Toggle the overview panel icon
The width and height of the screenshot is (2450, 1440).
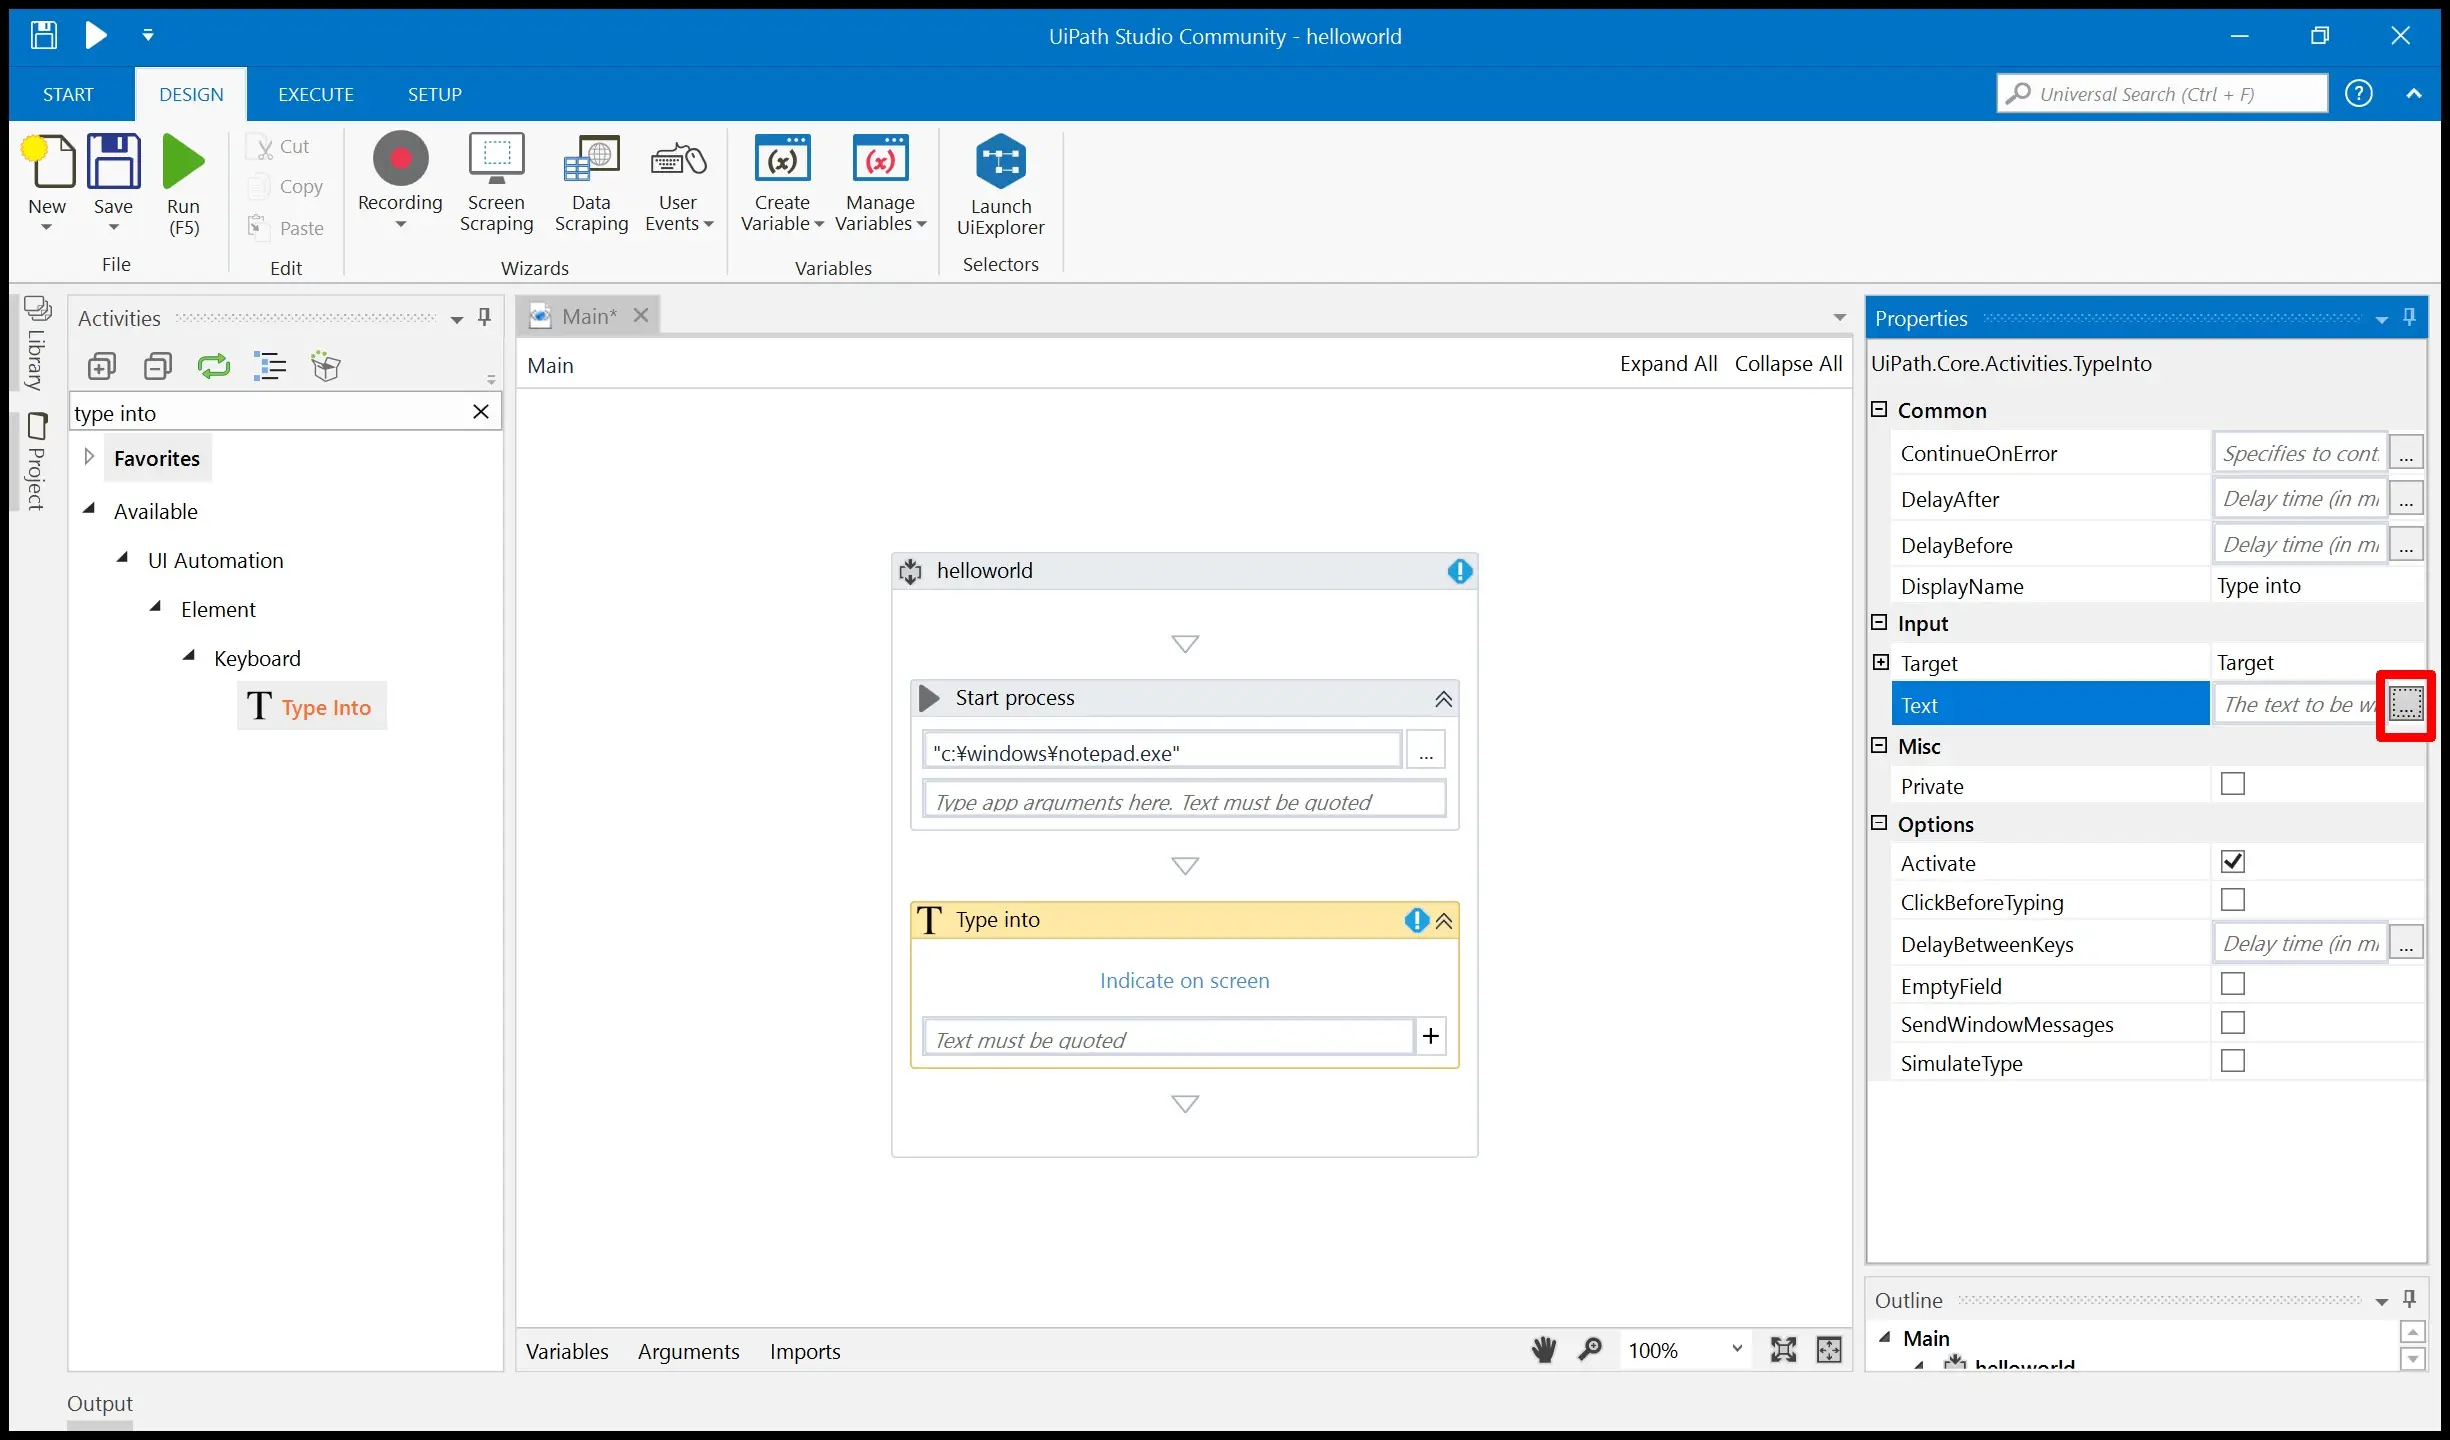pos(1829,1350)
